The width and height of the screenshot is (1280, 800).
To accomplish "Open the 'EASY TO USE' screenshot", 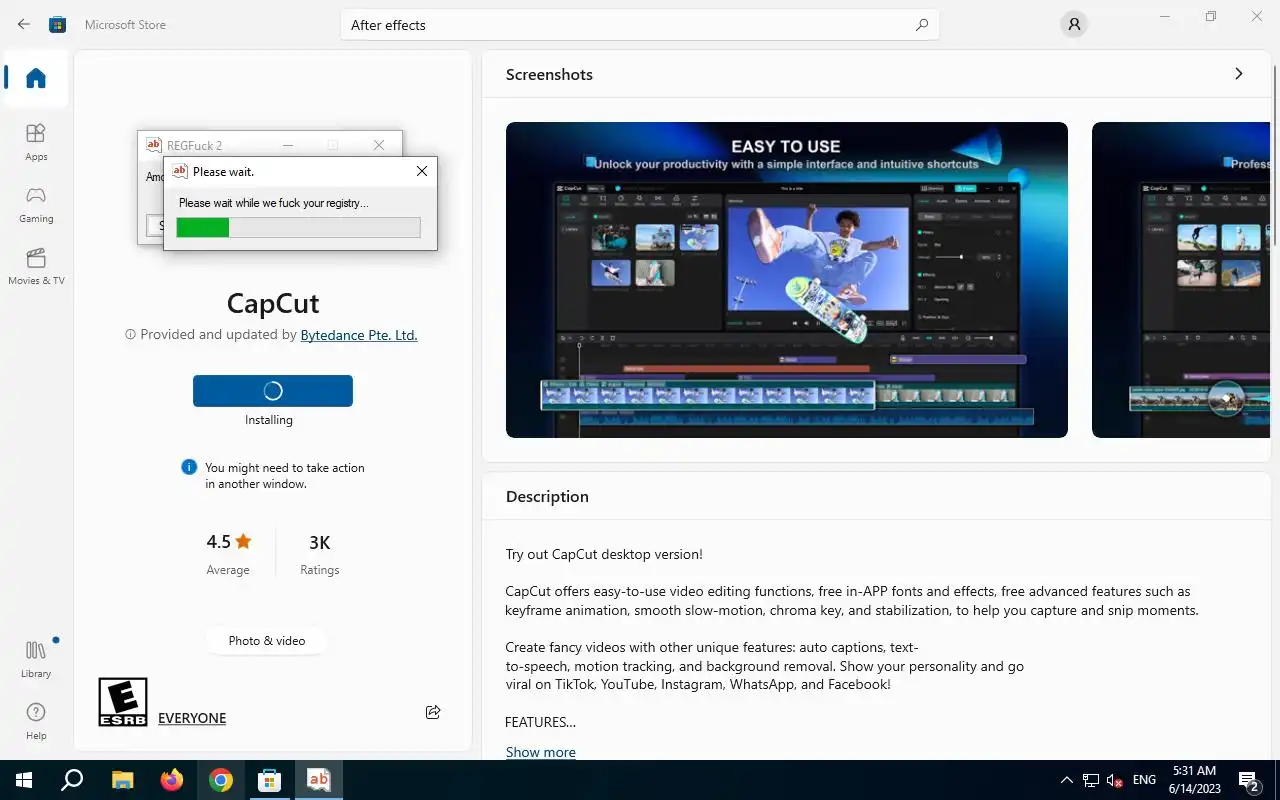I will tap(787, 280).
